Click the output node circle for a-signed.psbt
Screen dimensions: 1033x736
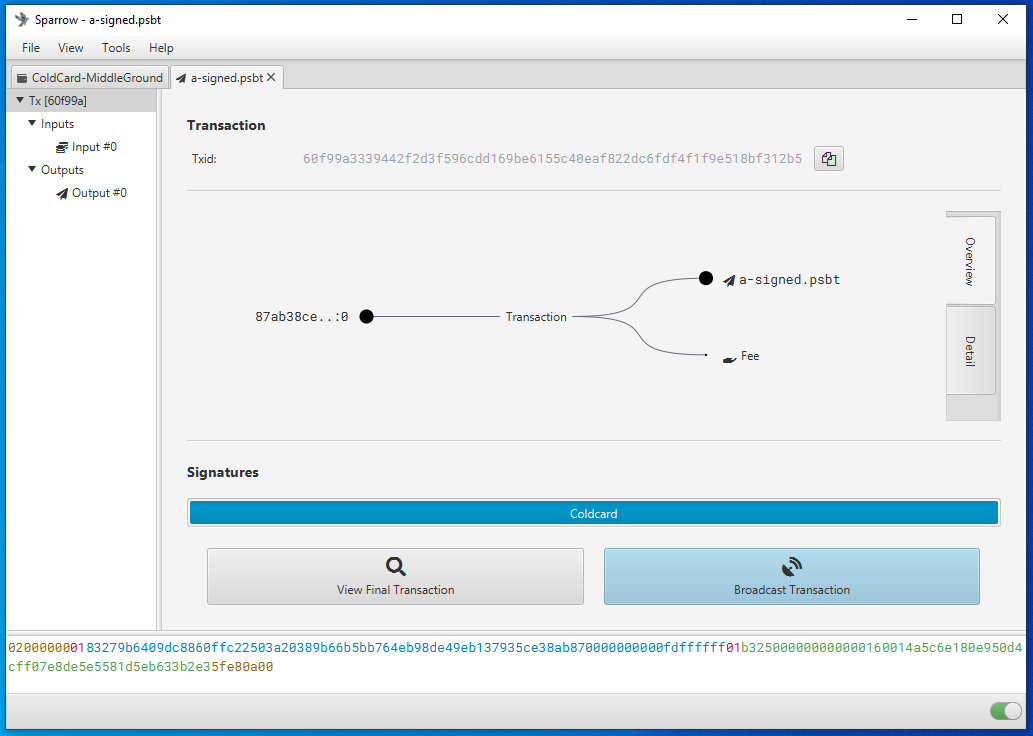pos(706,278)
